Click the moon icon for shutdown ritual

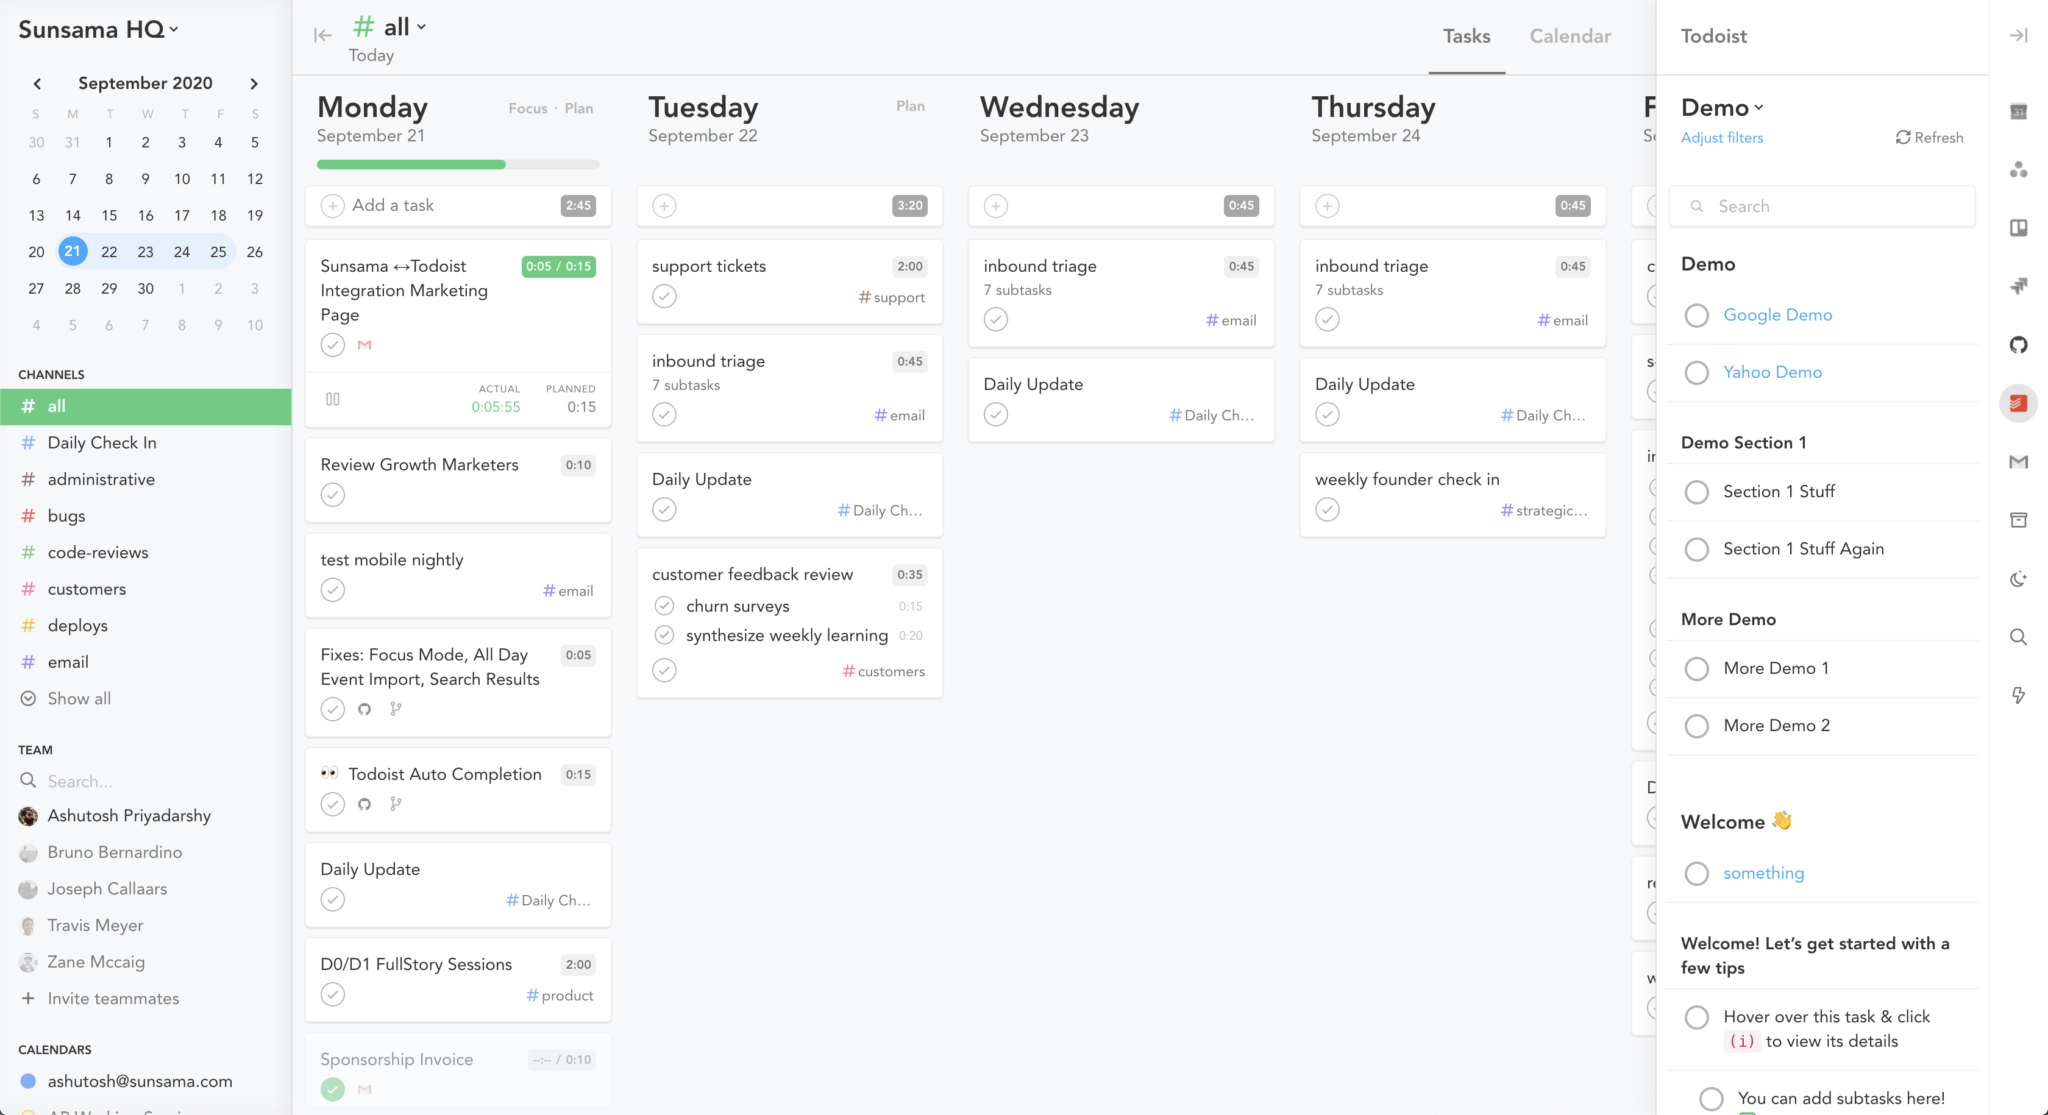click(2019, 578)
